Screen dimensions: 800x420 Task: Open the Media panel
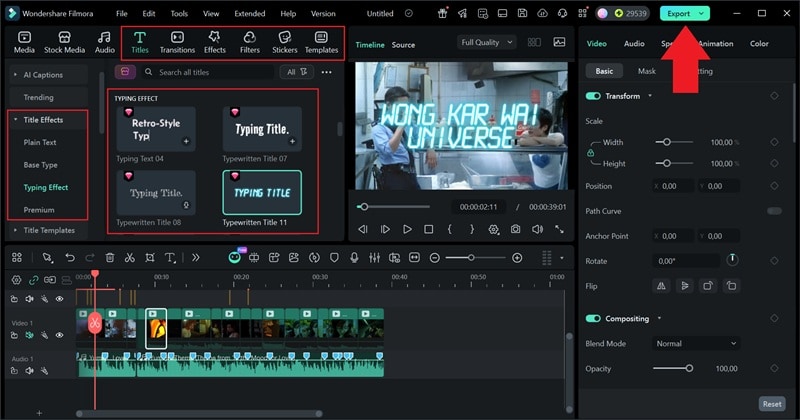[x=24, y=42]
